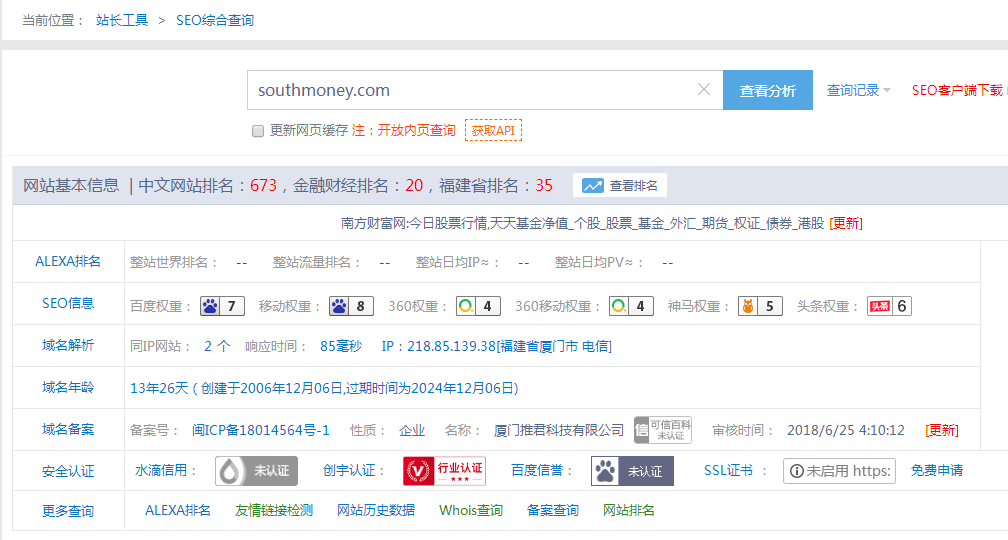Viewport: 1008px width, 540px height.
Task: Click audit time 2018/6/25 4:10:12
Action: [x=846, y=430]
